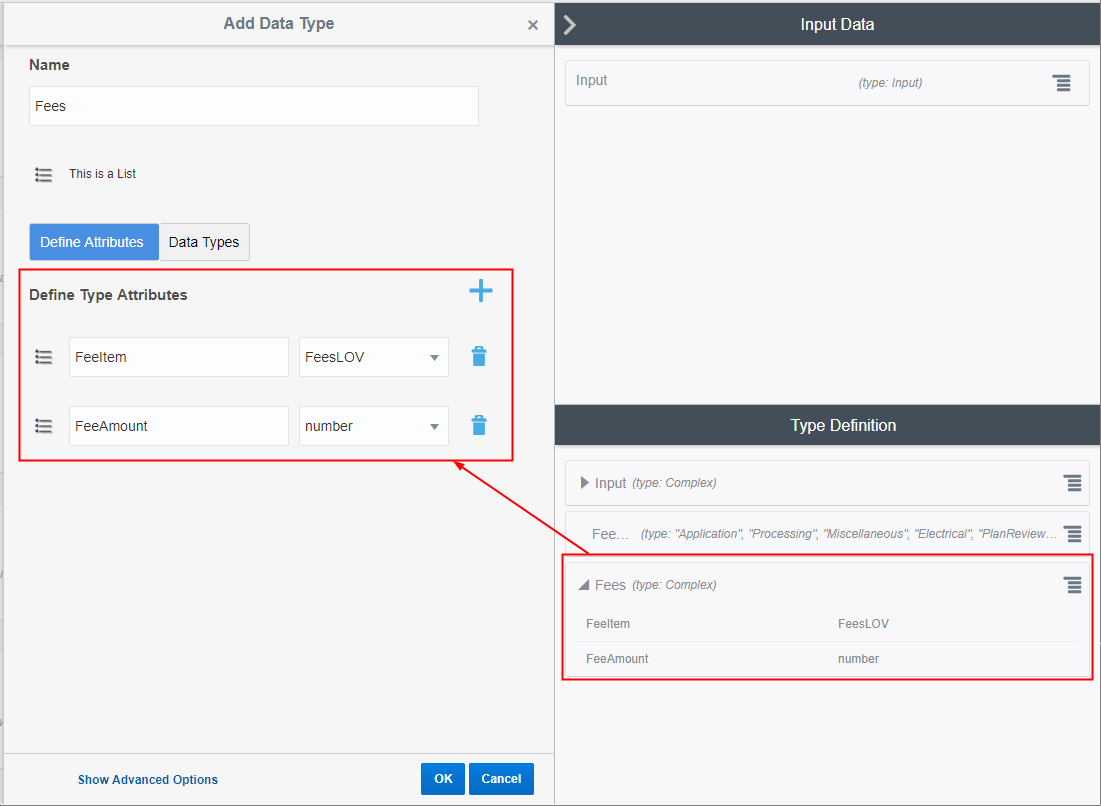Screen dimensions: 1101x806
Task: Open the menu icon on the Input complex type
Action: pyautogui.click(x=1072, y=483)
